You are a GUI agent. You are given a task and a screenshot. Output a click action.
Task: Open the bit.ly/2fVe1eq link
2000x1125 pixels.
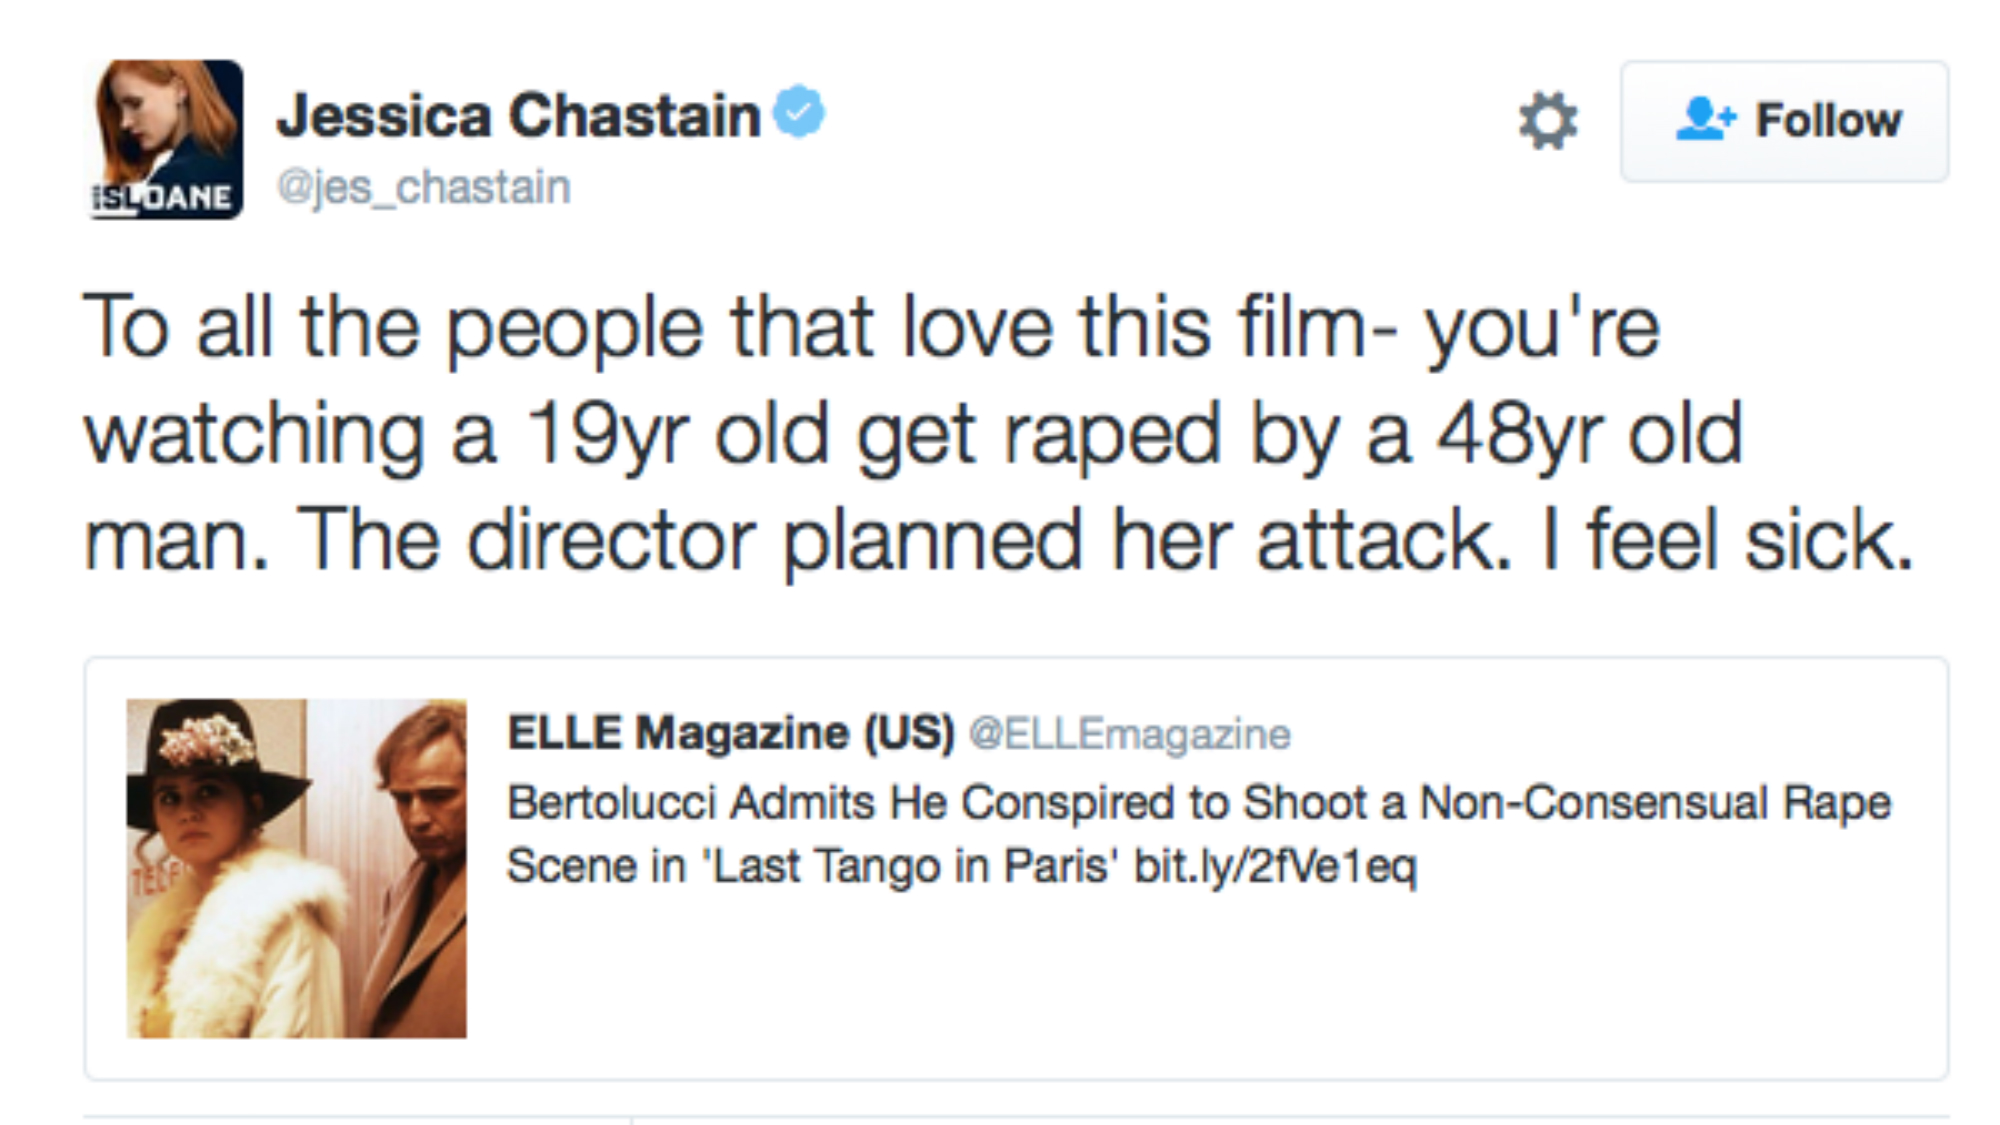tap(1275, 866)
